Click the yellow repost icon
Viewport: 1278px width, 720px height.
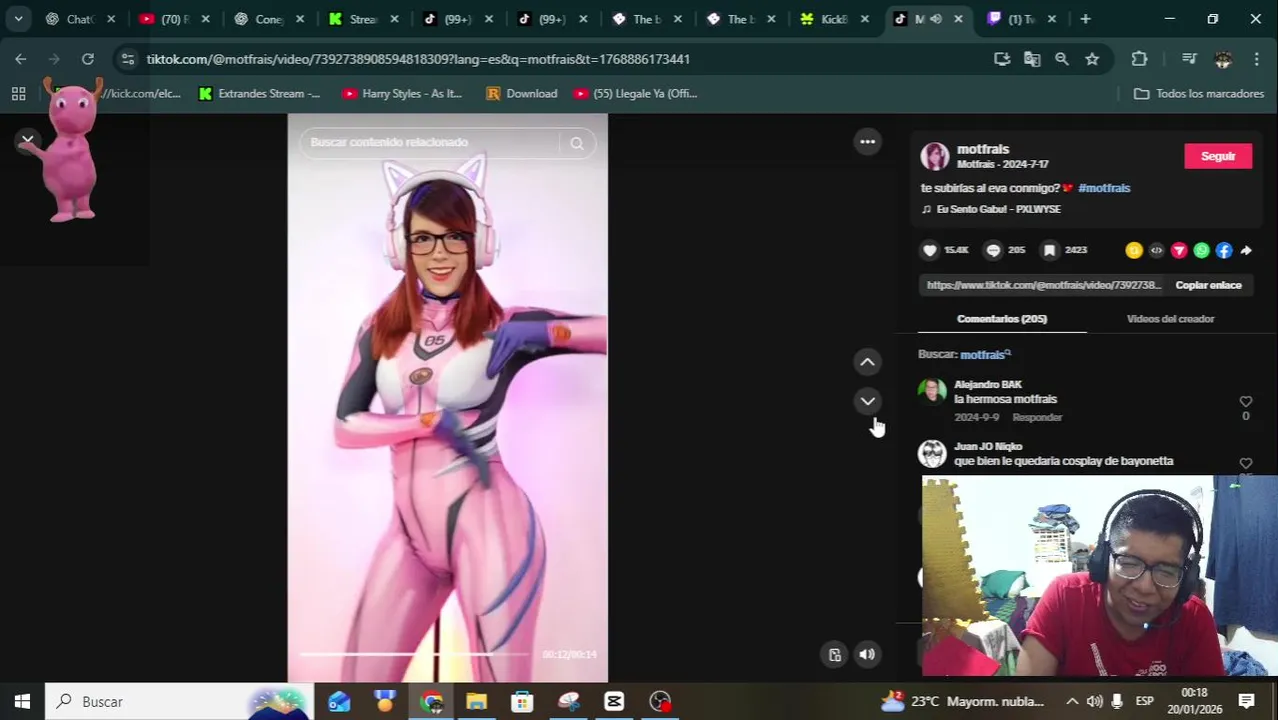coord(1134,251)
